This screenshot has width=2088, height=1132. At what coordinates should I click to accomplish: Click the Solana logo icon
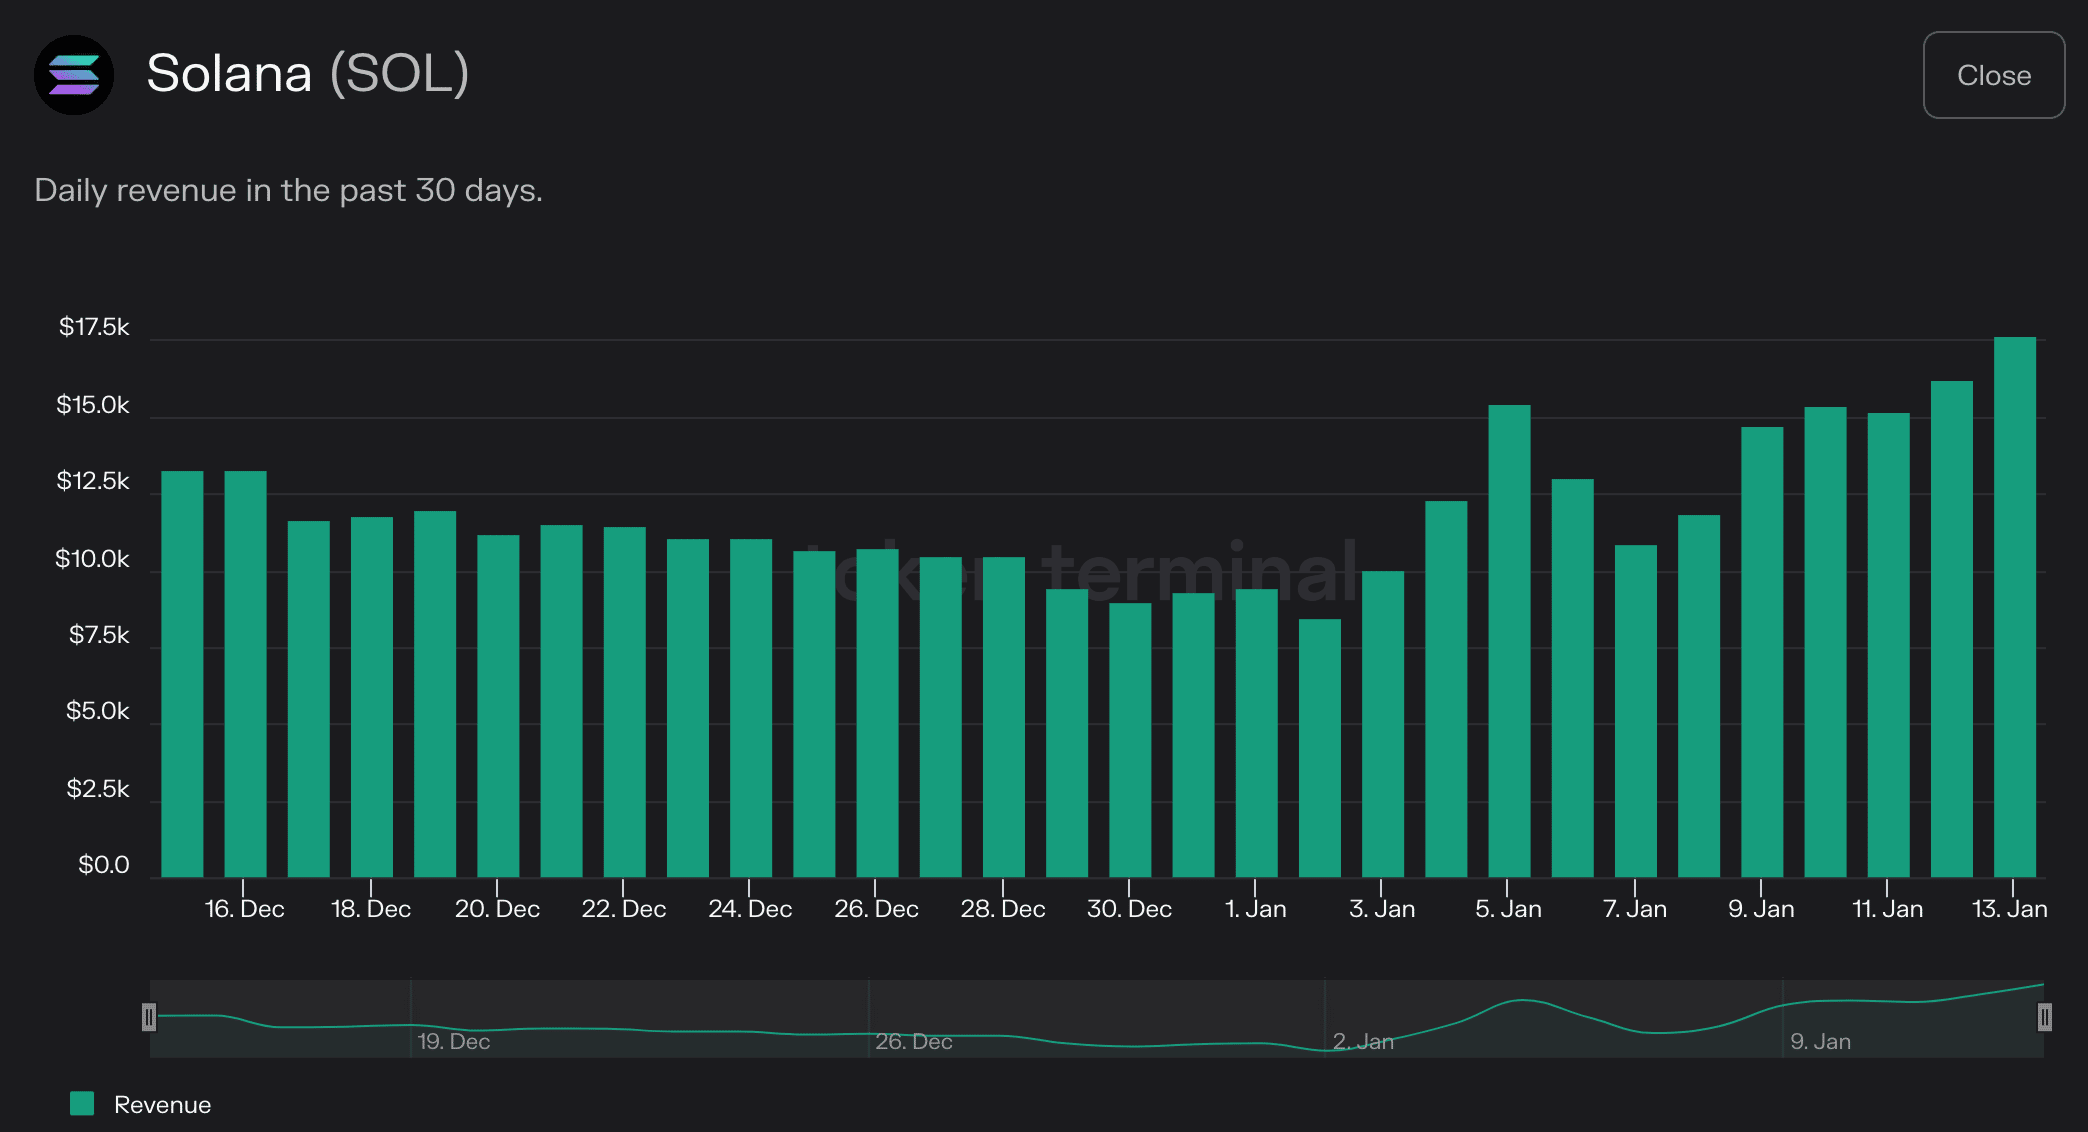pyautogui.click(x=74, y=75)
